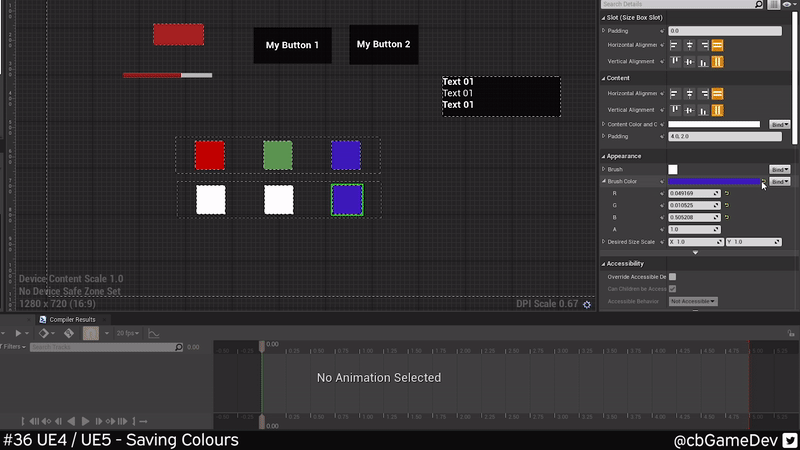
Task: Open the 20 fps dropdown
Action: click(127, 333)
